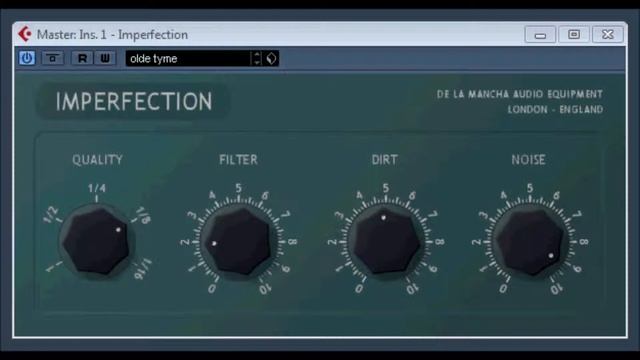Select the 1/4 mark on Quality dial
This screenshot has height=360, width=640.
point(97,188)
